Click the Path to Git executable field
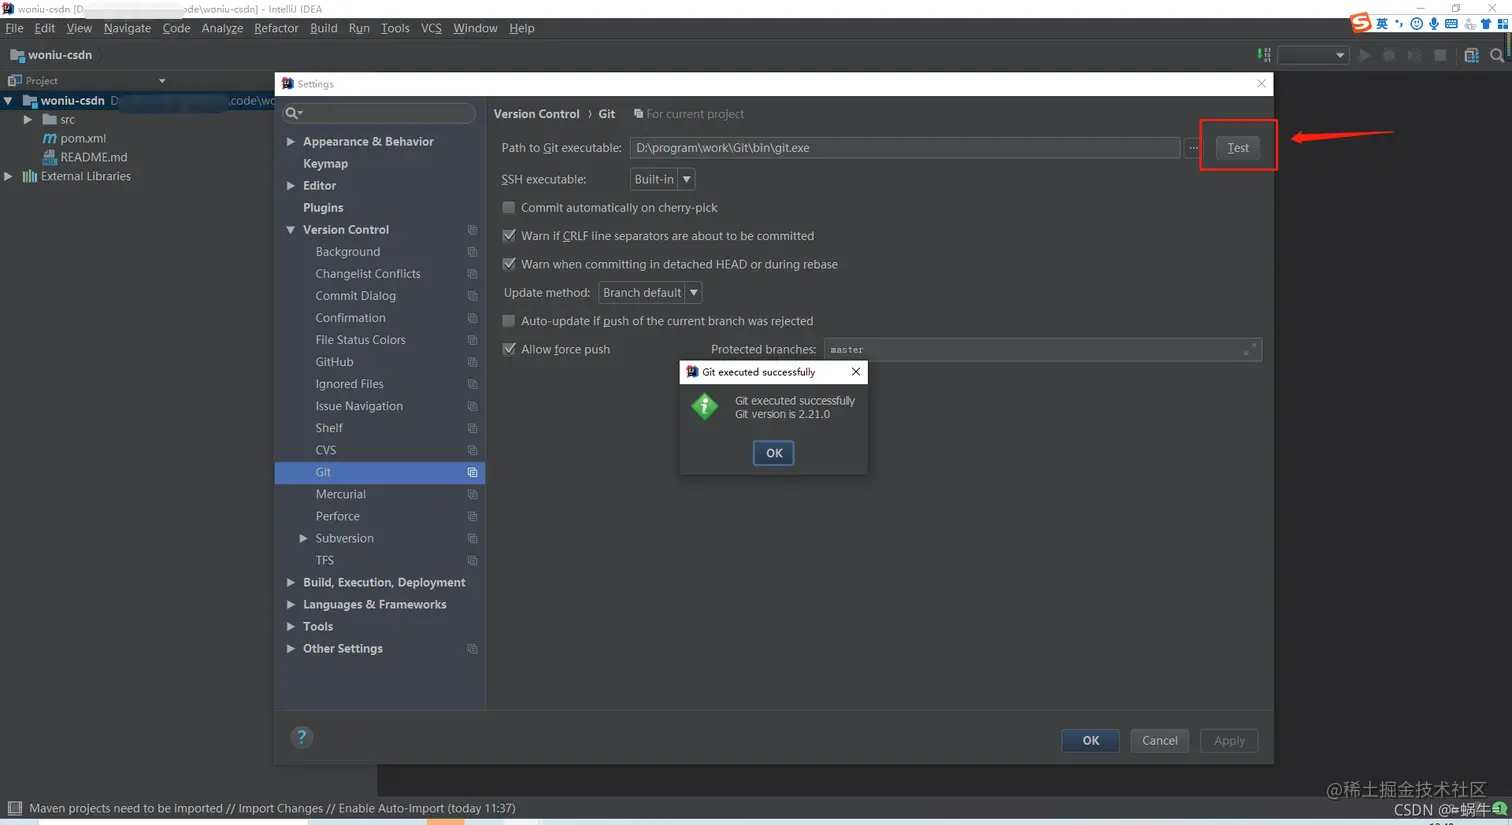1512x825 pixels. (905, 148)
